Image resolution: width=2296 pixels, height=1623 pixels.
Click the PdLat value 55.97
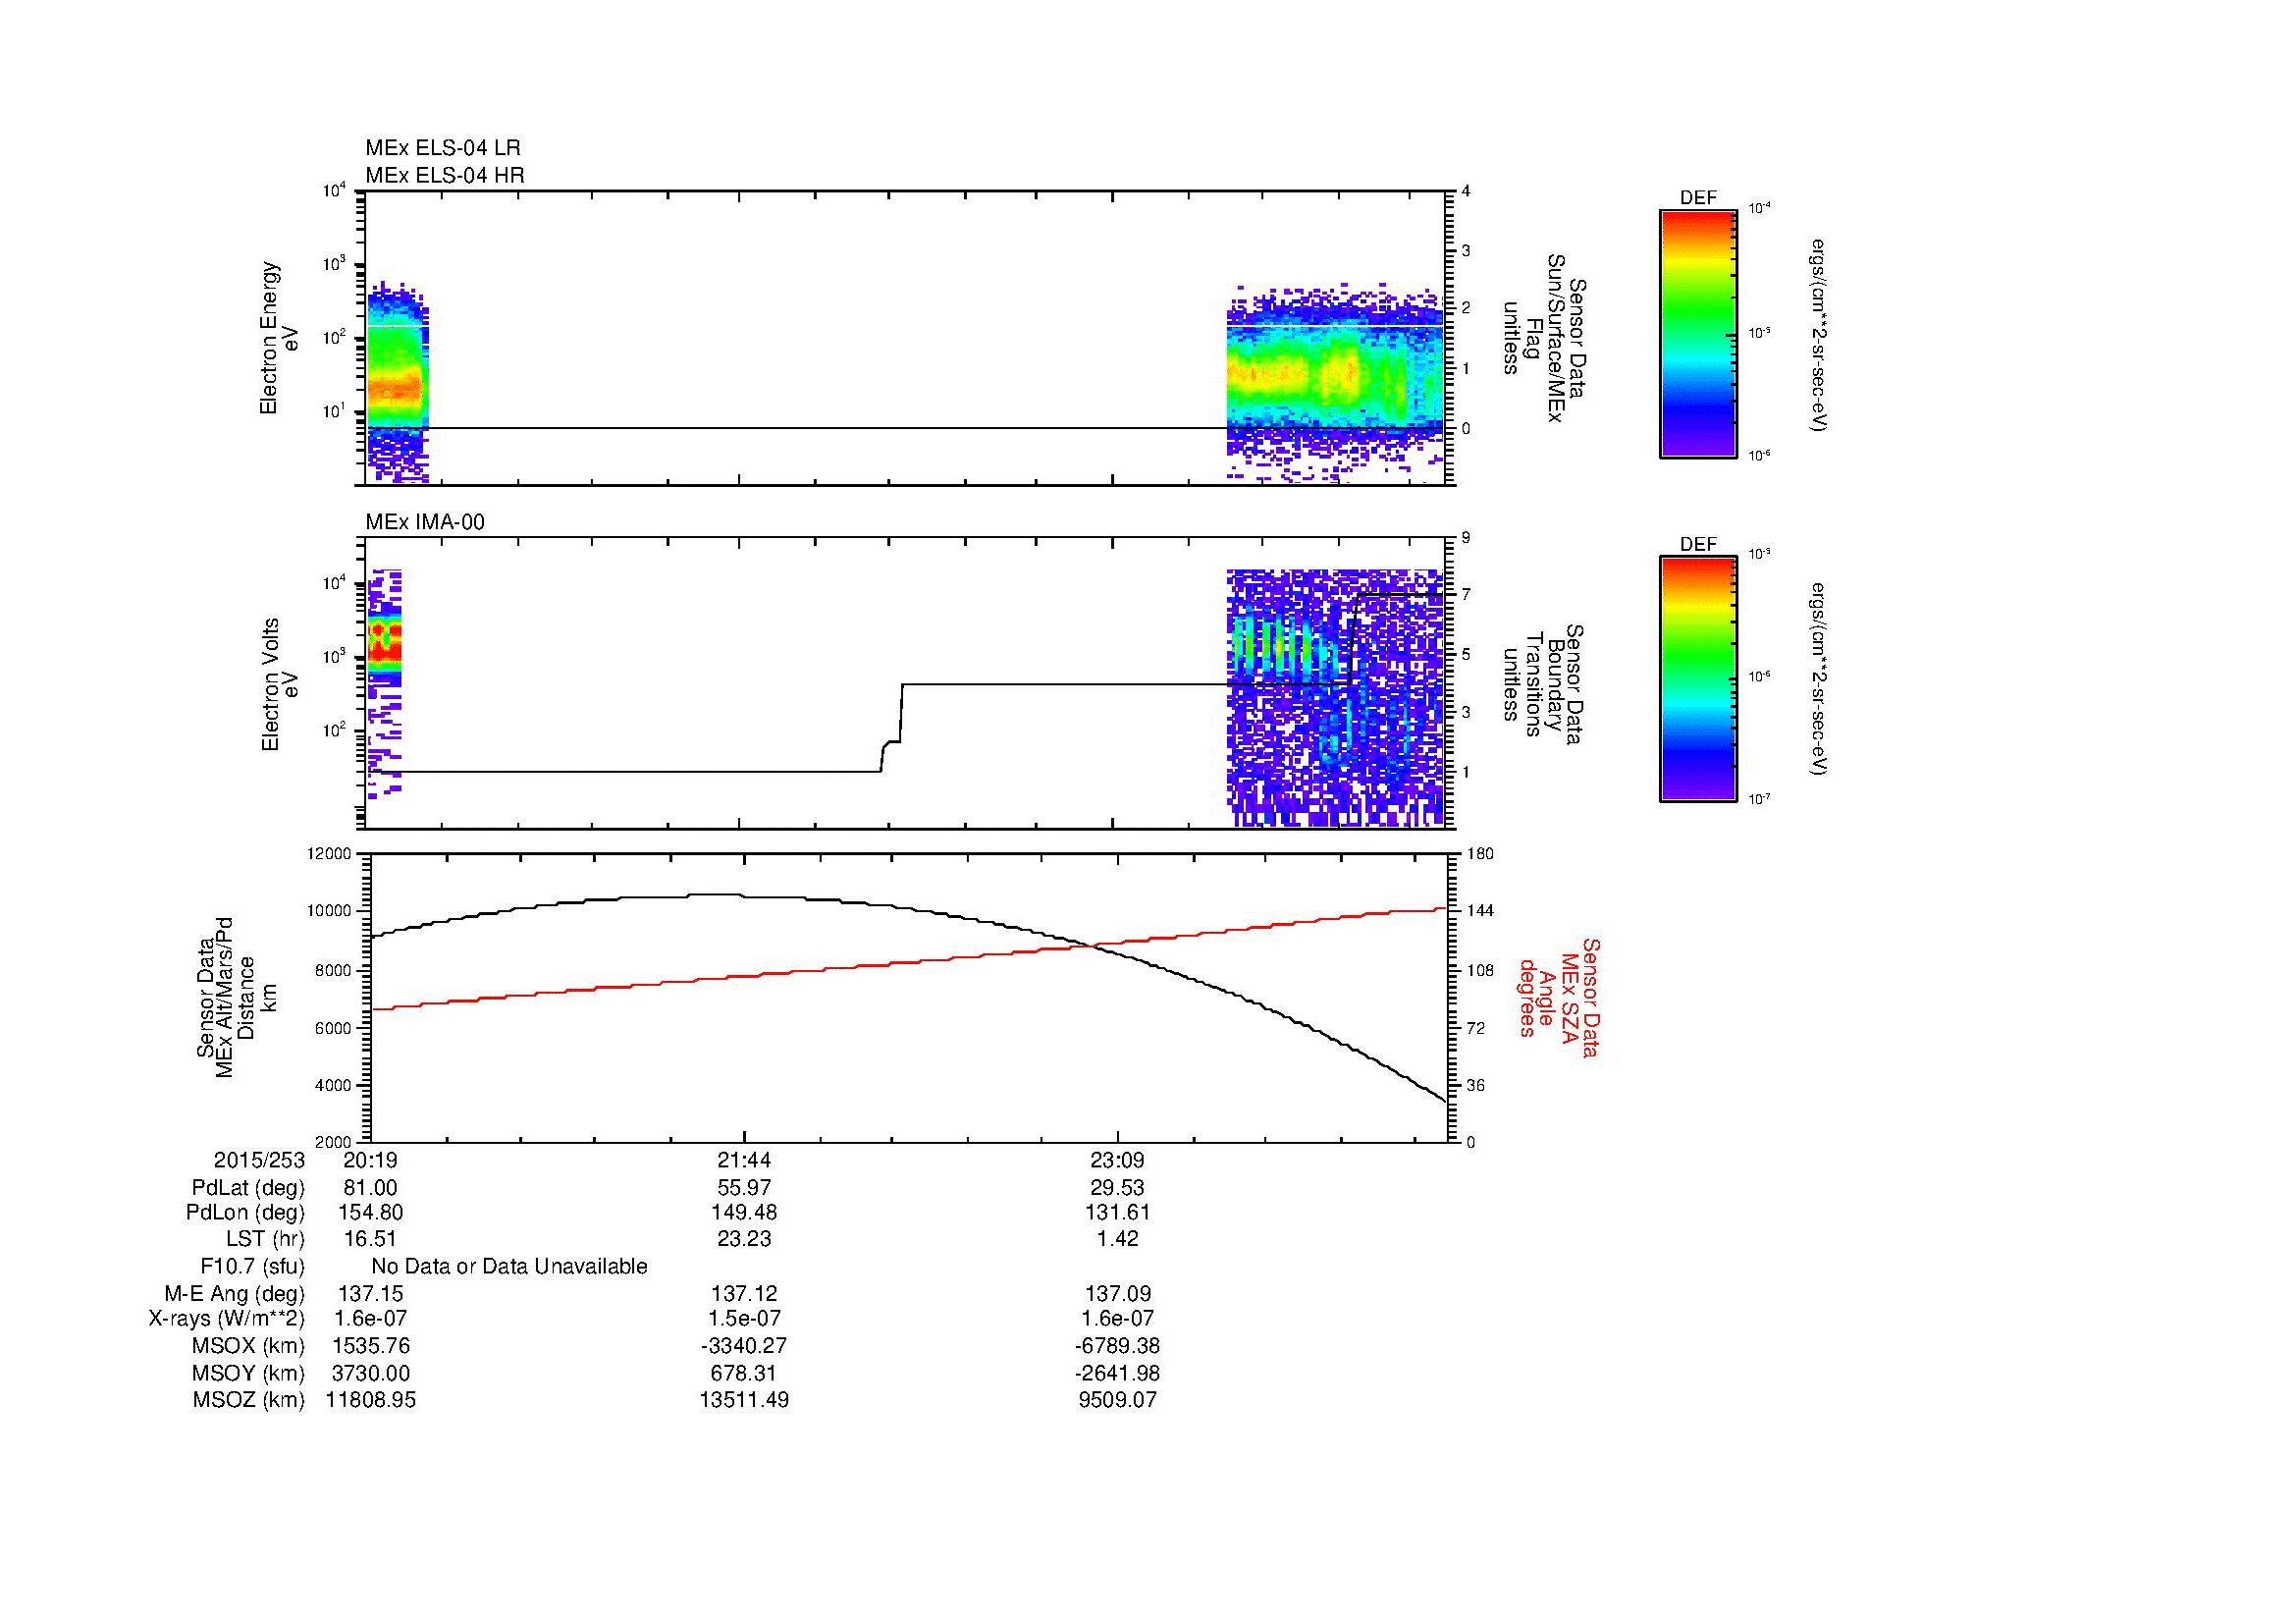744,1188
